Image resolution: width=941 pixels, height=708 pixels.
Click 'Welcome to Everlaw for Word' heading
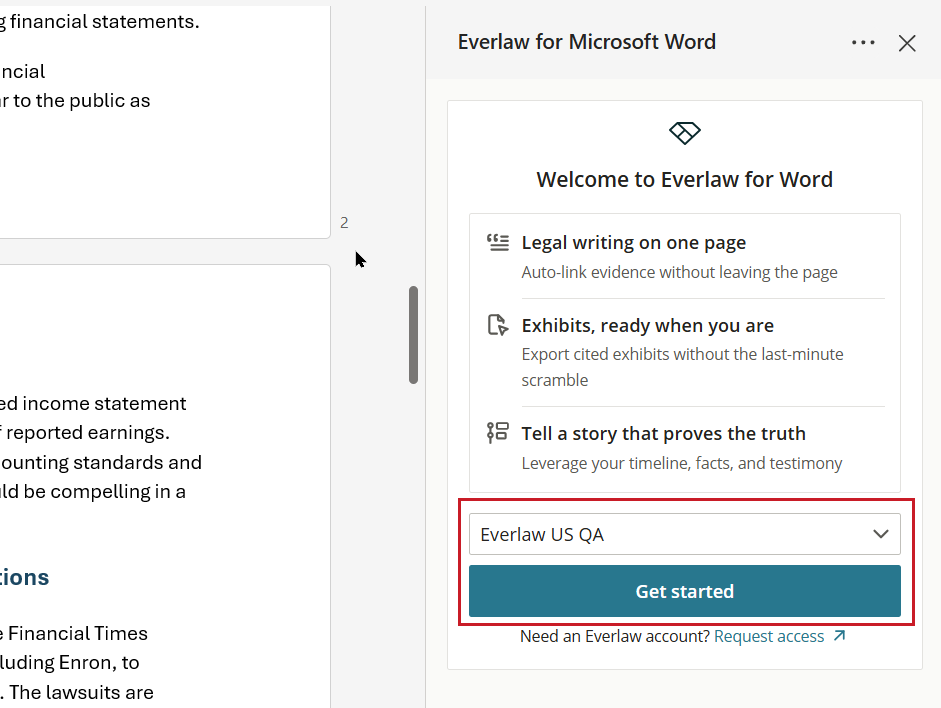(x=685, y=179)
